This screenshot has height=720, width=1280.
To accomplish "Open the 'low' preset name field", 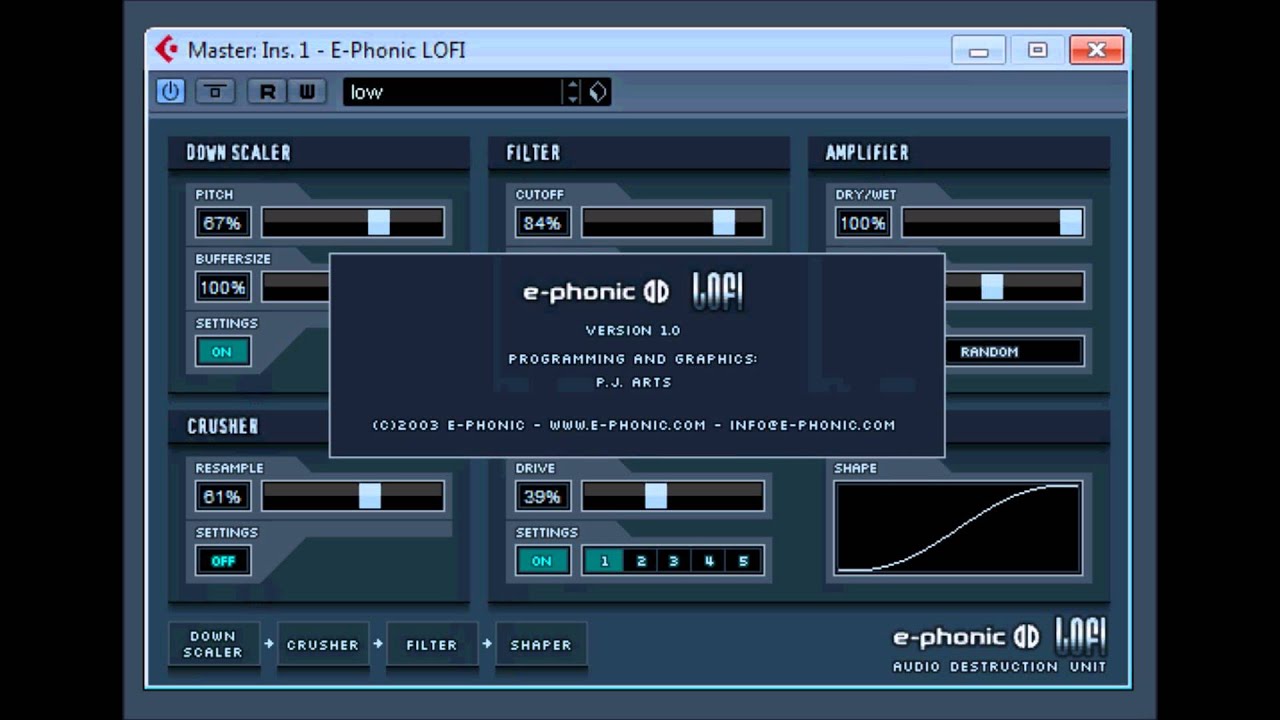I will pos(453,92).
